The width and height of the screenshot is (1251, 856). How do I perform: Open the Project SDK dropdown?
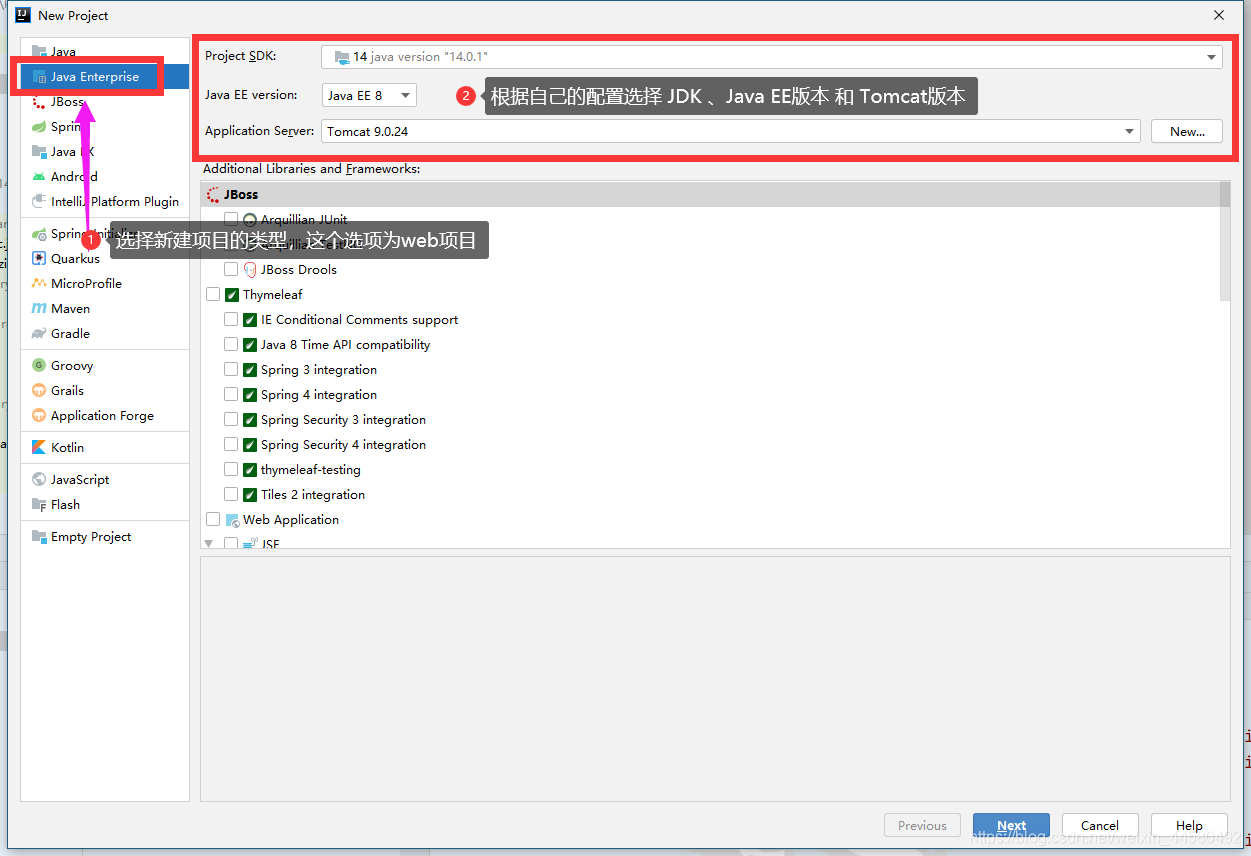click(772, 57)
